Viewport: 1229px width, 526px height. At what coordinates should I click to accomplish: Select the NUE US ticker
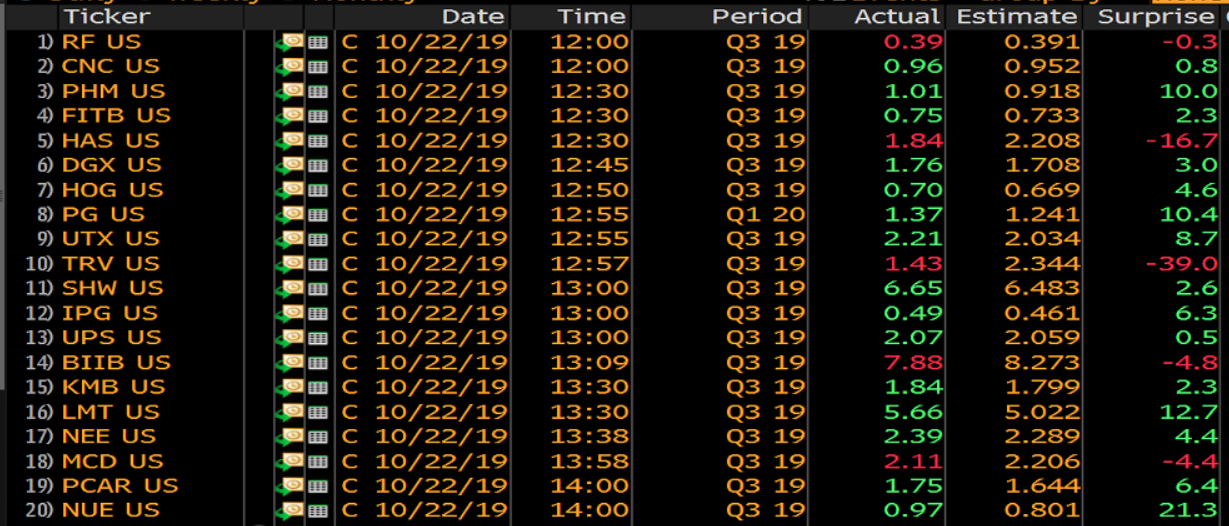[x=110, y=510]
